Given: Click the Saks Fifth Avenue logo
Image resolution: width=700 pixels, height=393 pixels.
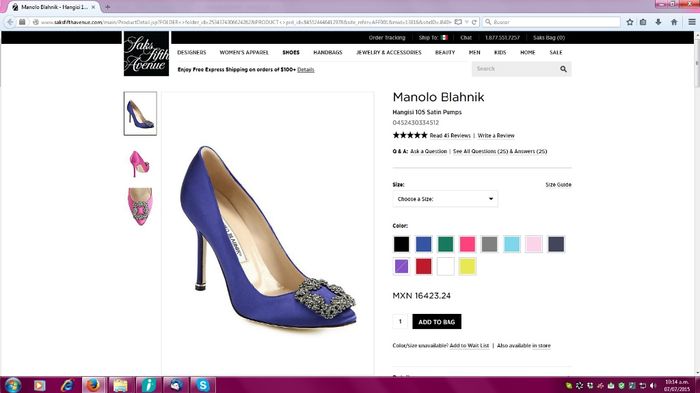Looking at the screenshot, I should pyautogui.click(x=146, y=54).
